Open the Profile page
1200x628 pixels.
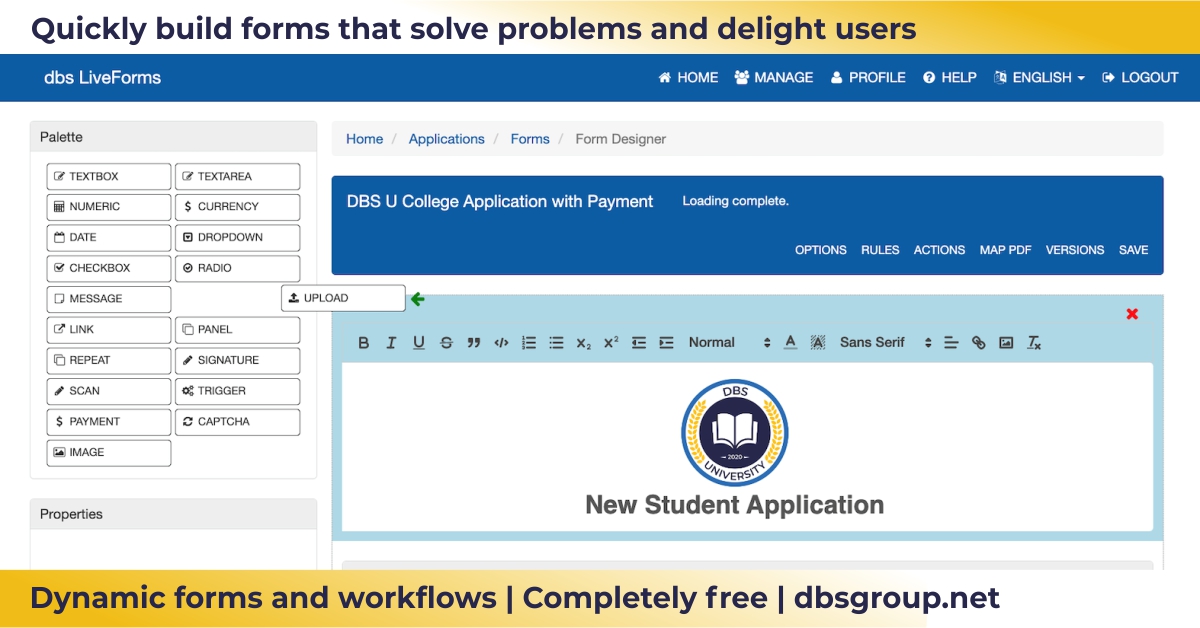point(868,77)
